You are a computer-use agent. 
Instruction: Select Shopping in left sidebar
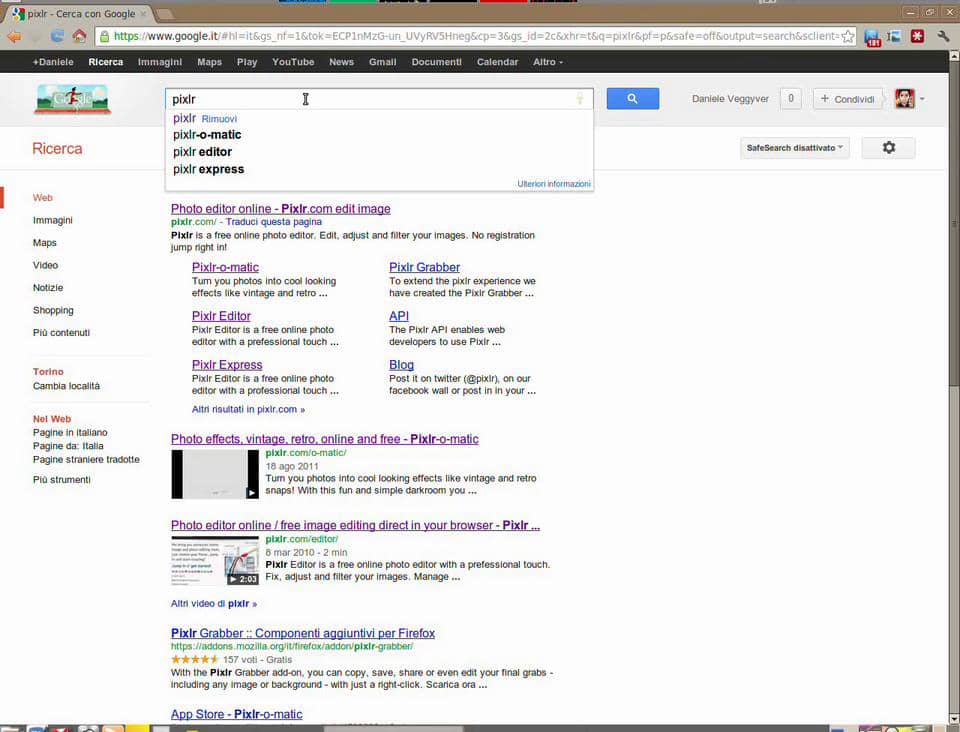pos(53,310)
